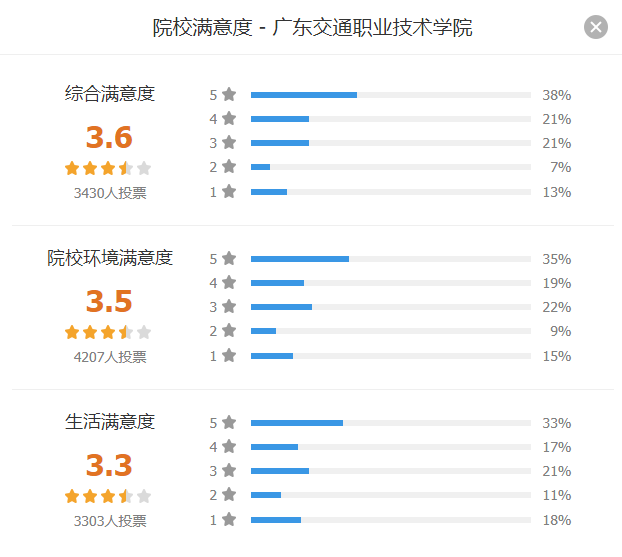Click the orange star rating below 3.3

(x=108, y=496)
